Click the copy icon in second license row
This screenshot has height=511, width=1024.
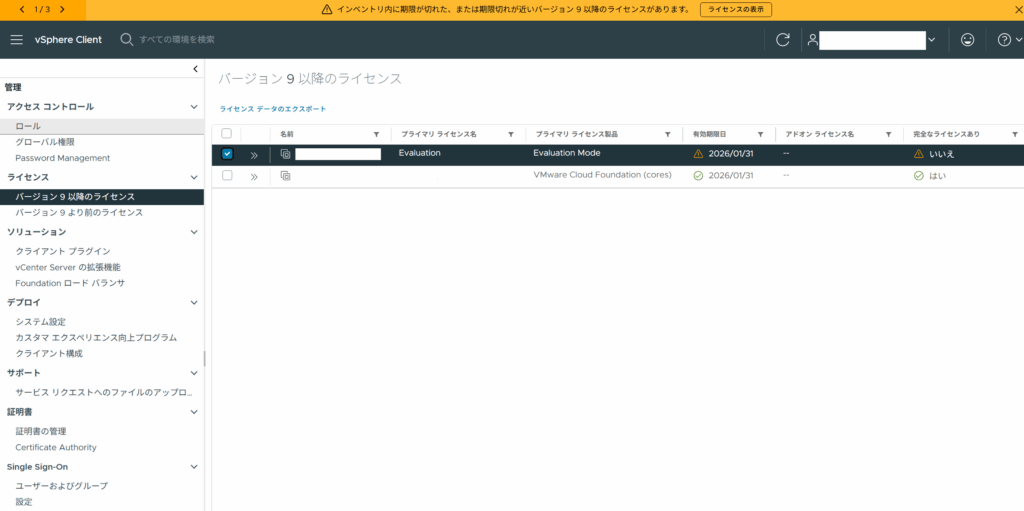[286, 176]
